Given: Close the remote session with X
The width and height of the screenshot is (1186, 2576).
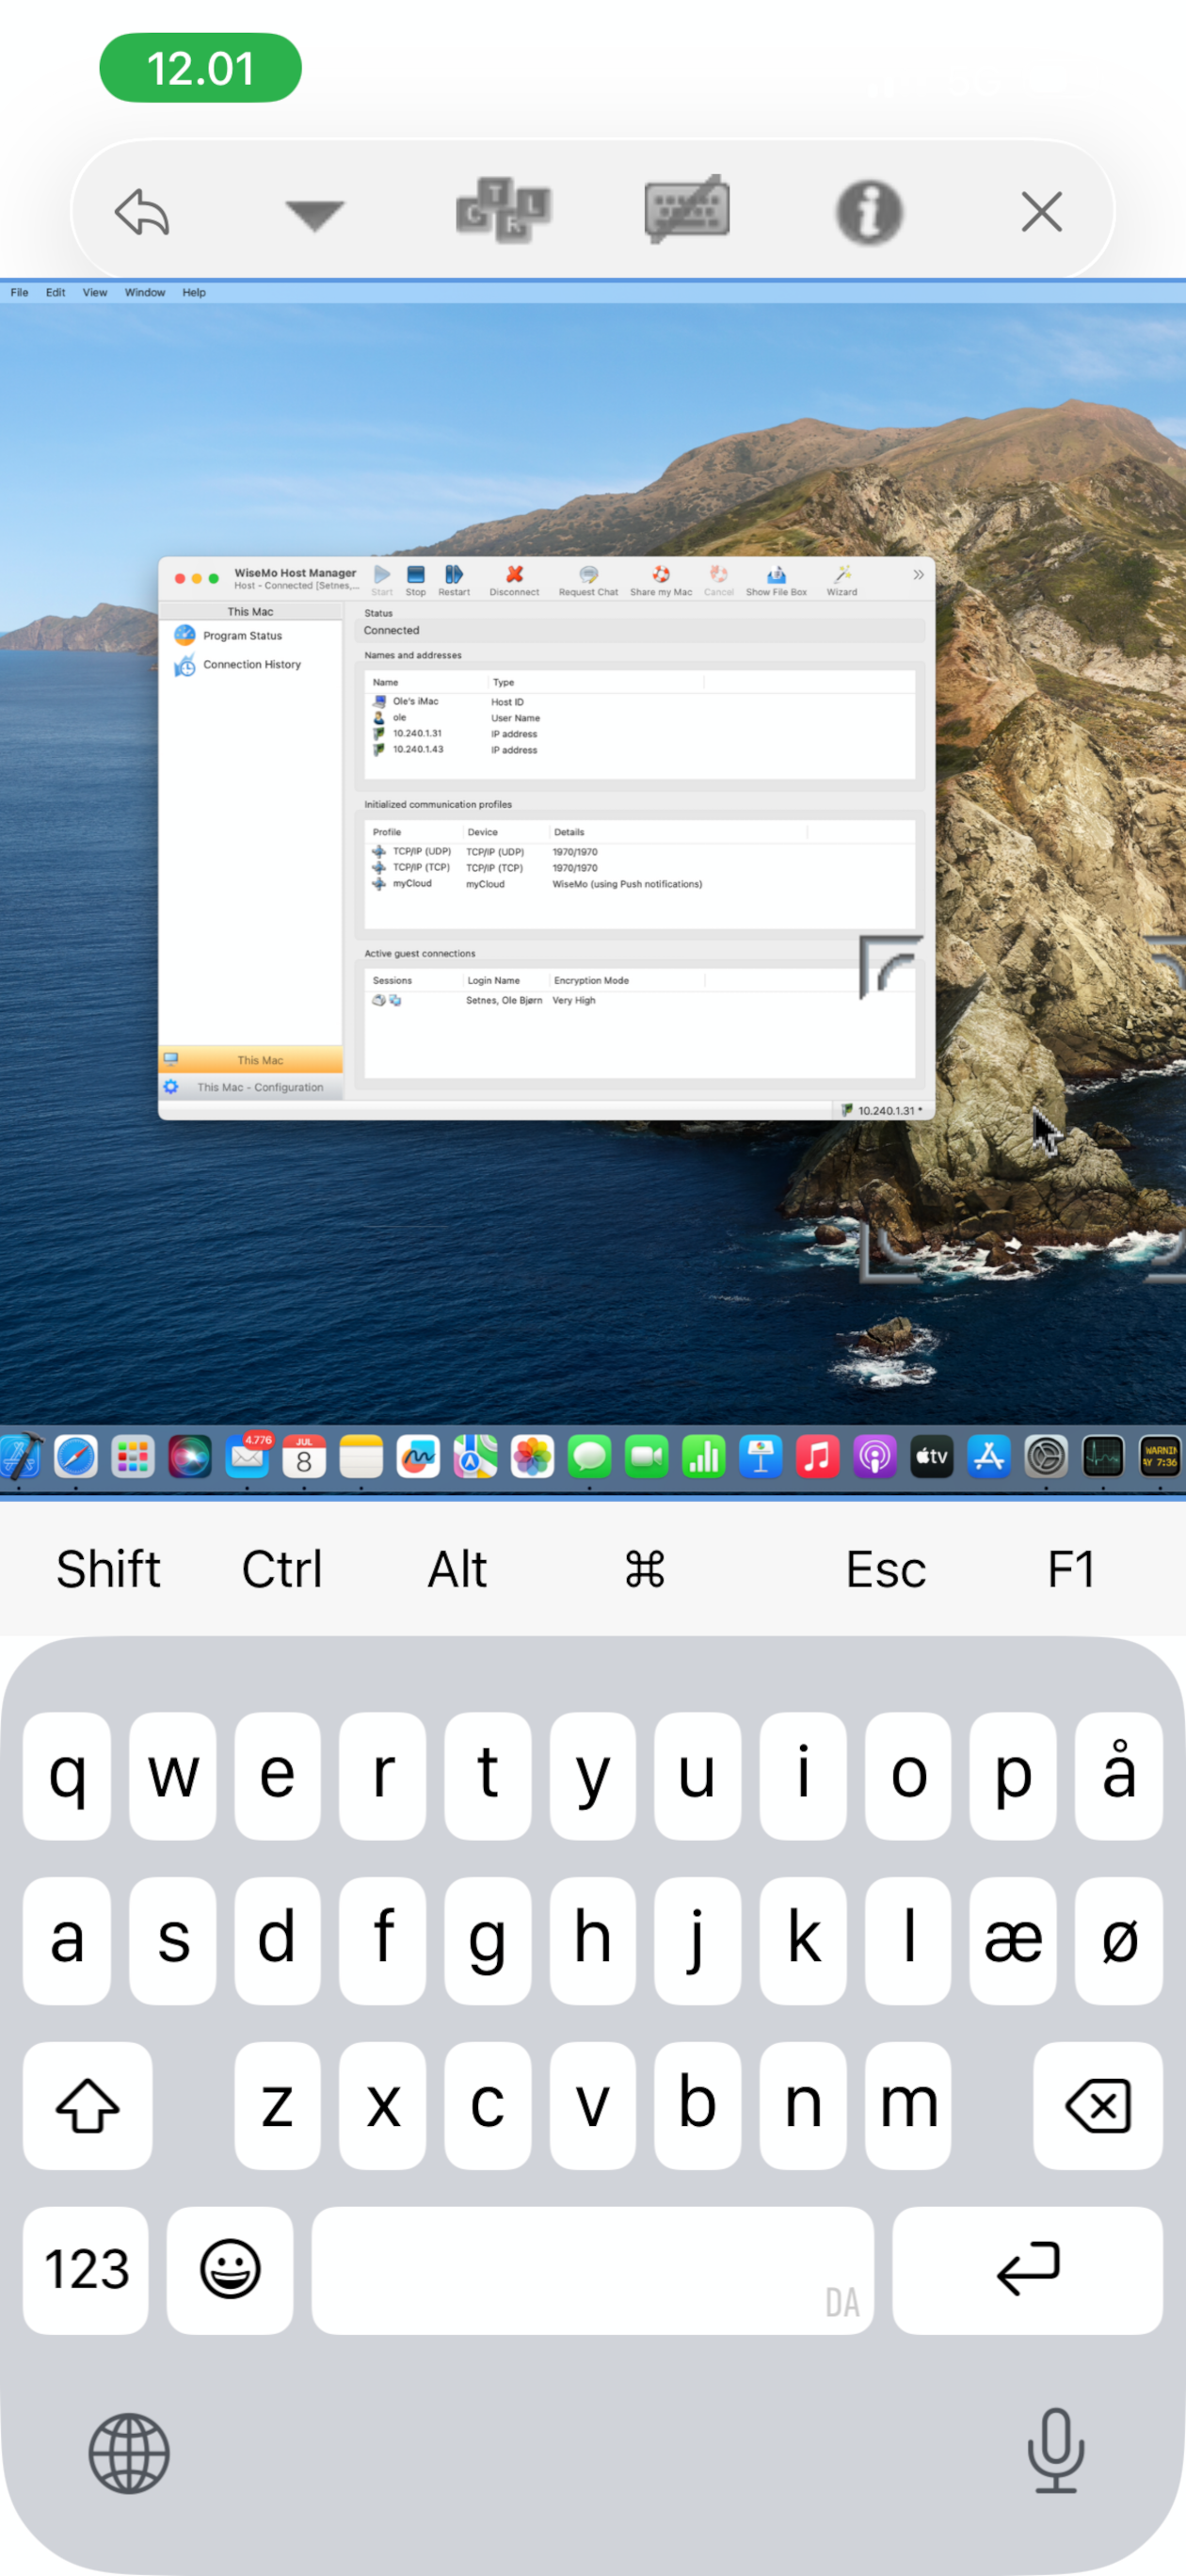Looking at the screenshot, I should click(1042, 212).
